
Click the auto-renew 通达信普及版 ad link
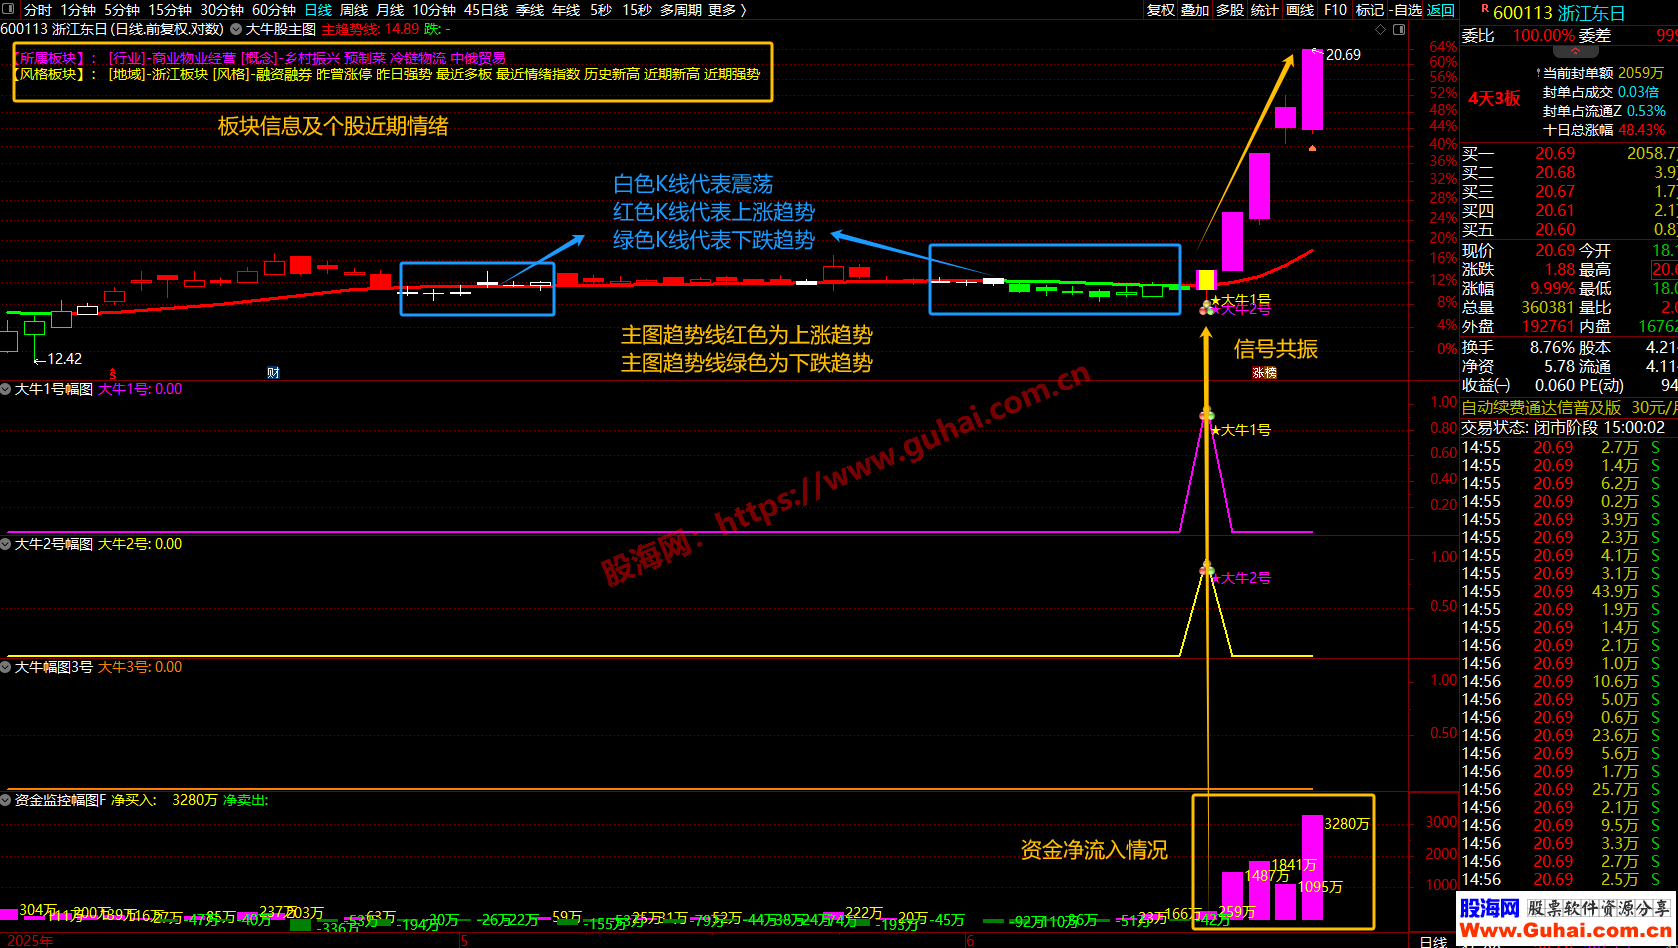1570,408
